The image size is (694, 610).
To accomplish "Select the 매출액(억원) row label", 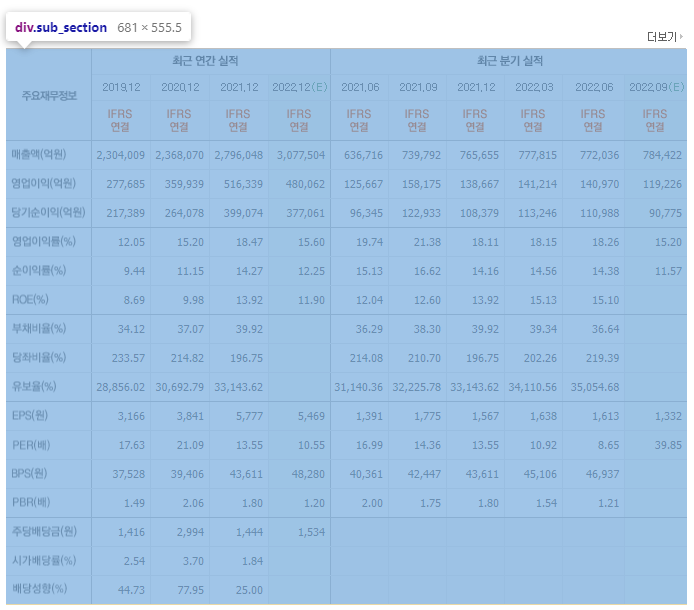I will (x=39, y=154).
